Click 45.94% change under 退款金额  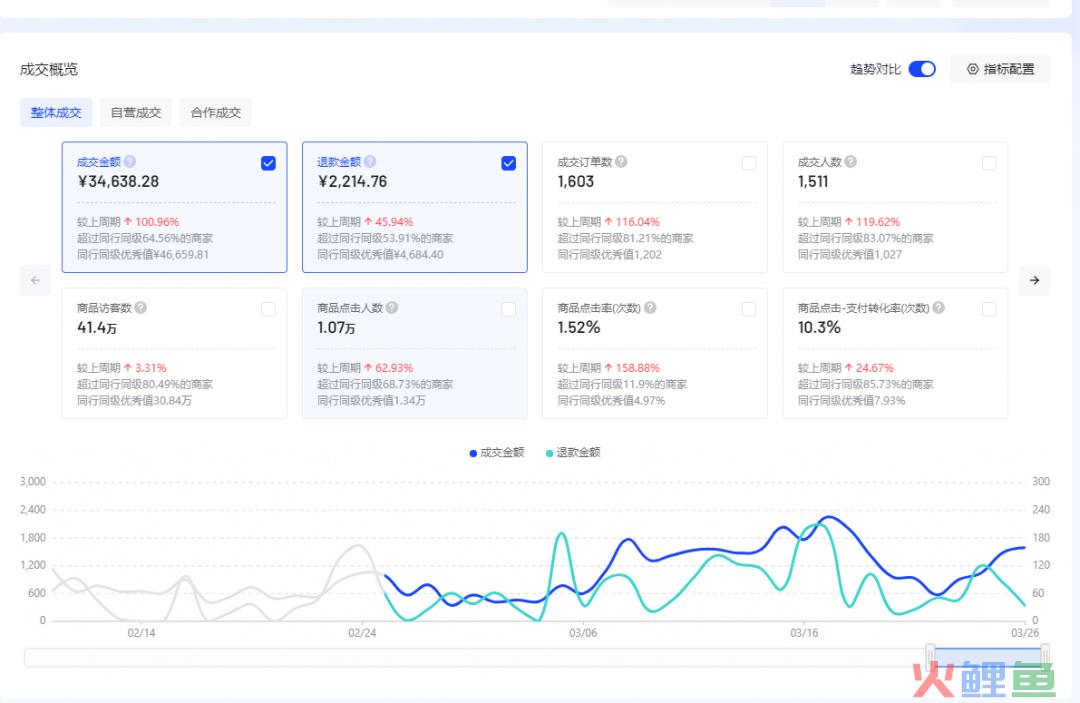point(394,222)
